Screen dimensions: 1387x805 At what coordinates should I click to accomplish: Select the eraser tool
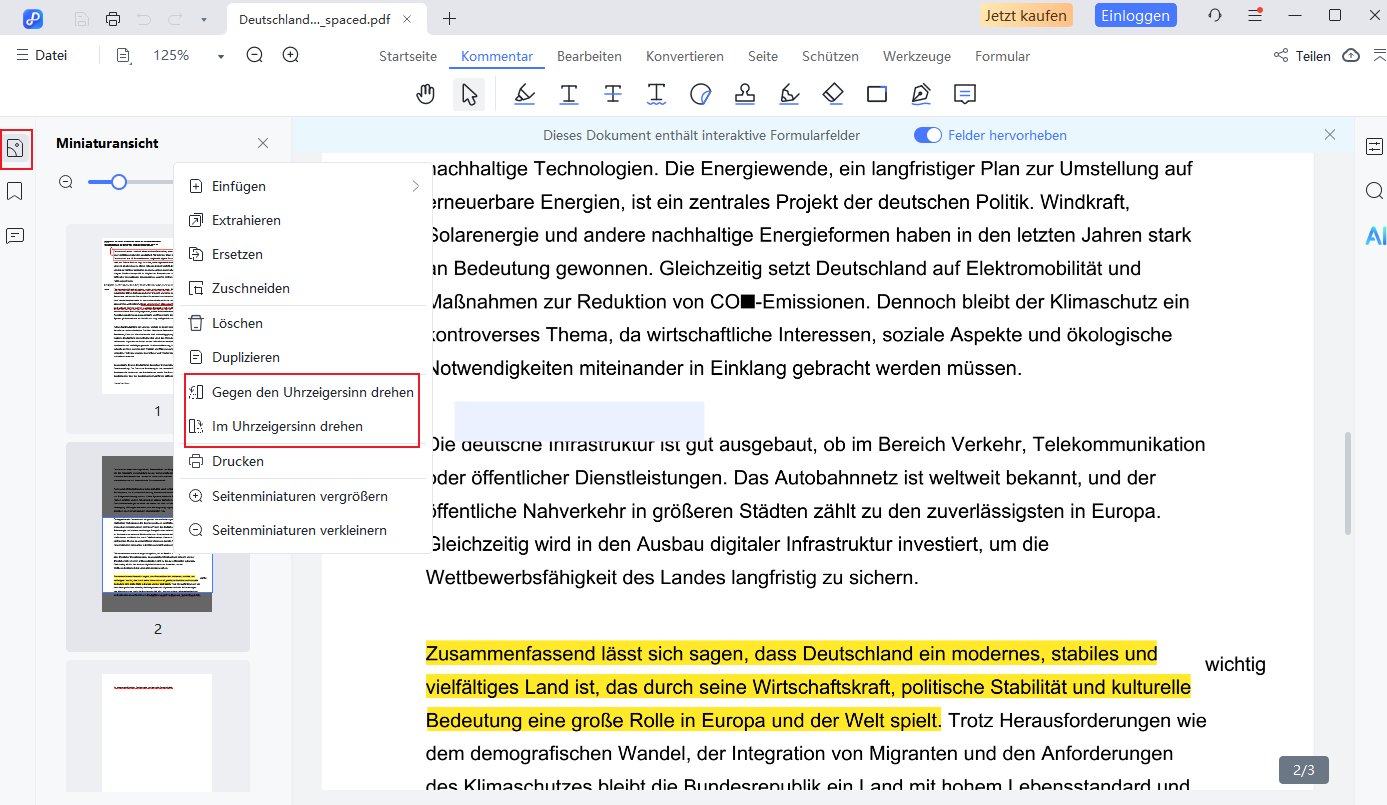pyautogui.click(x=833, y=94)
